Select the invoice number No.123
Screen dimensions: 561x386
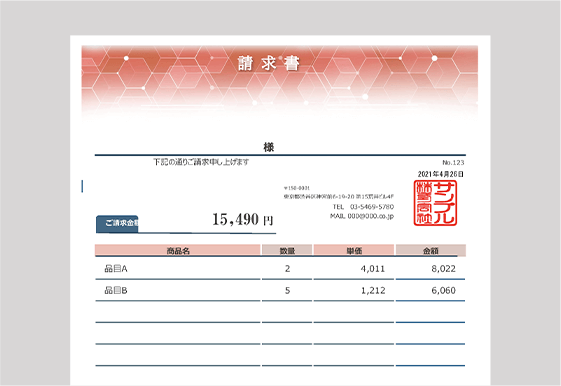pos(453,162)
